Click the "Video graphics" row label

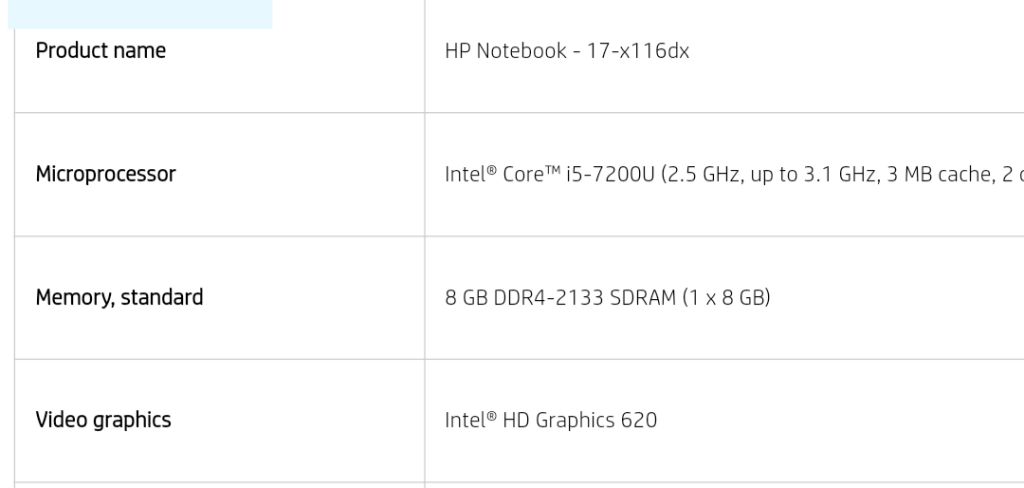(103, 420)
